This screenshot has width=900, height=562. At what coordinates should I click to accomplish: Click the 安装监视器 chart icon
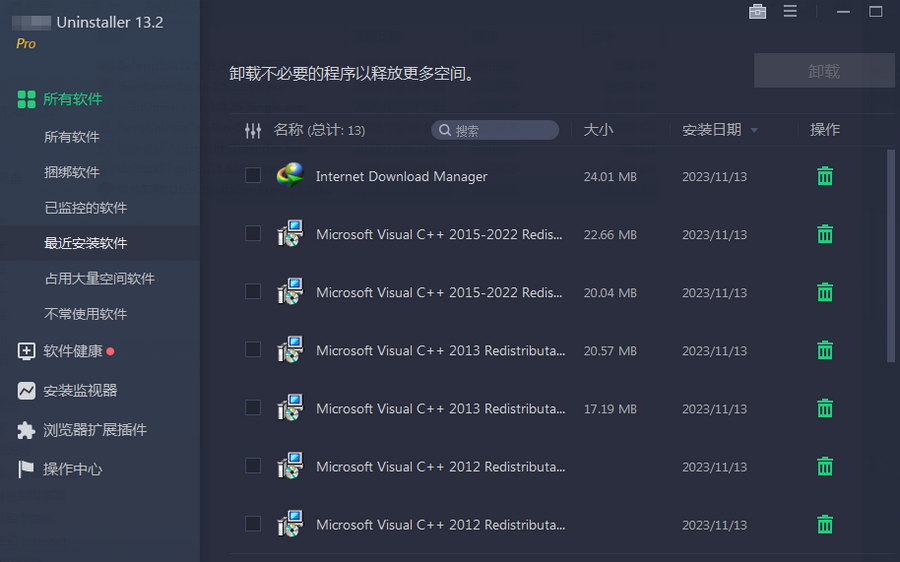[x=26, y=390]
